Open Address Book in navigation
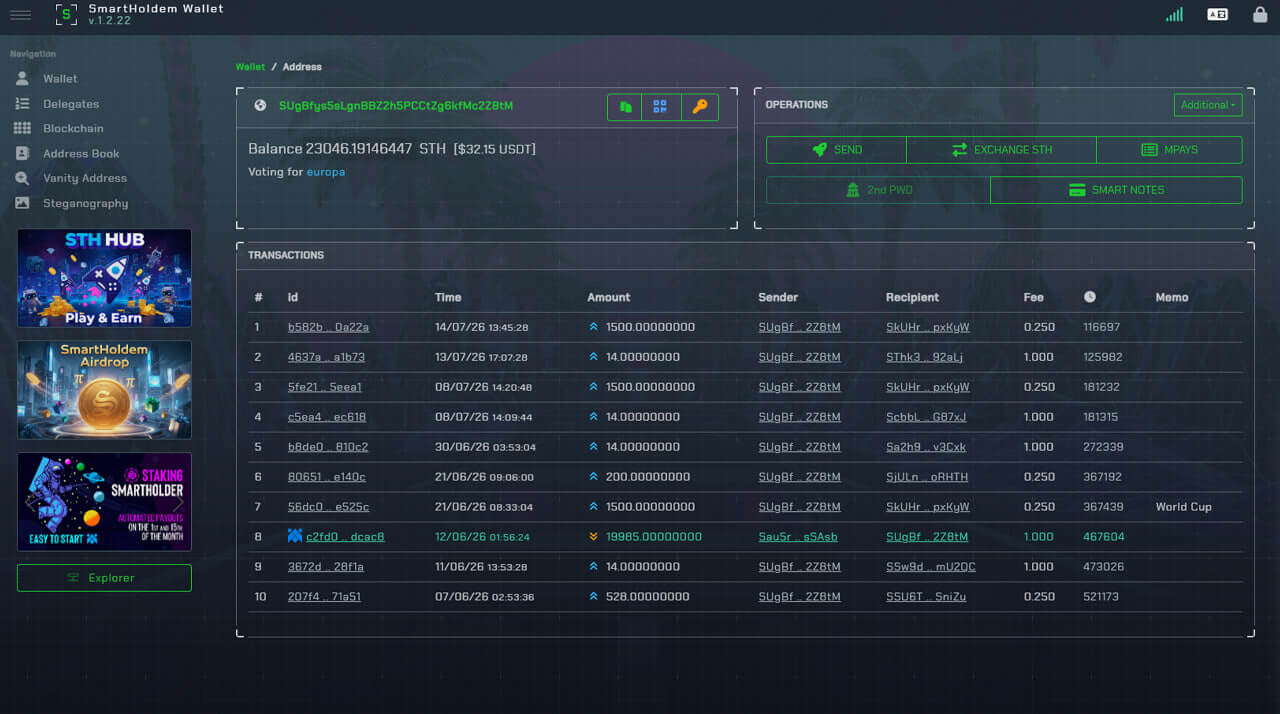 (81, 154)
